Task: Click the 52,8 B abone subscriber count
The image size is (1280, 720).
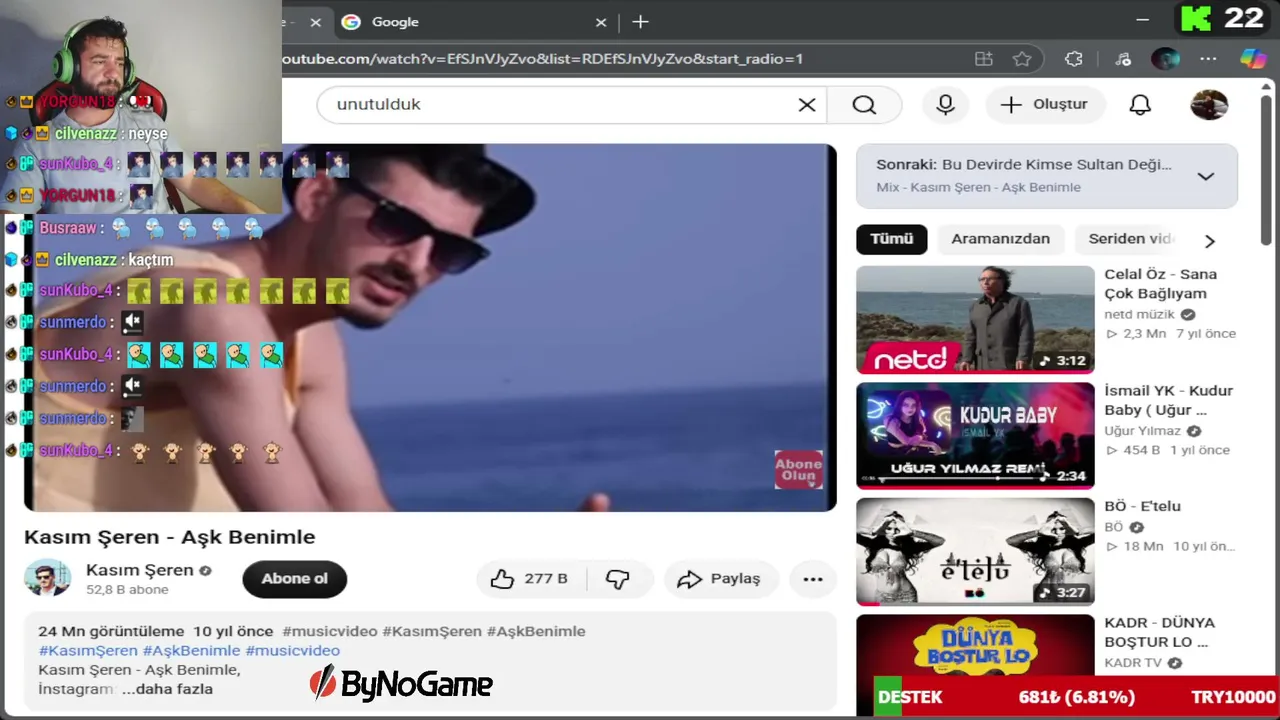Action: pyautogui.click(x=127, y=590)
